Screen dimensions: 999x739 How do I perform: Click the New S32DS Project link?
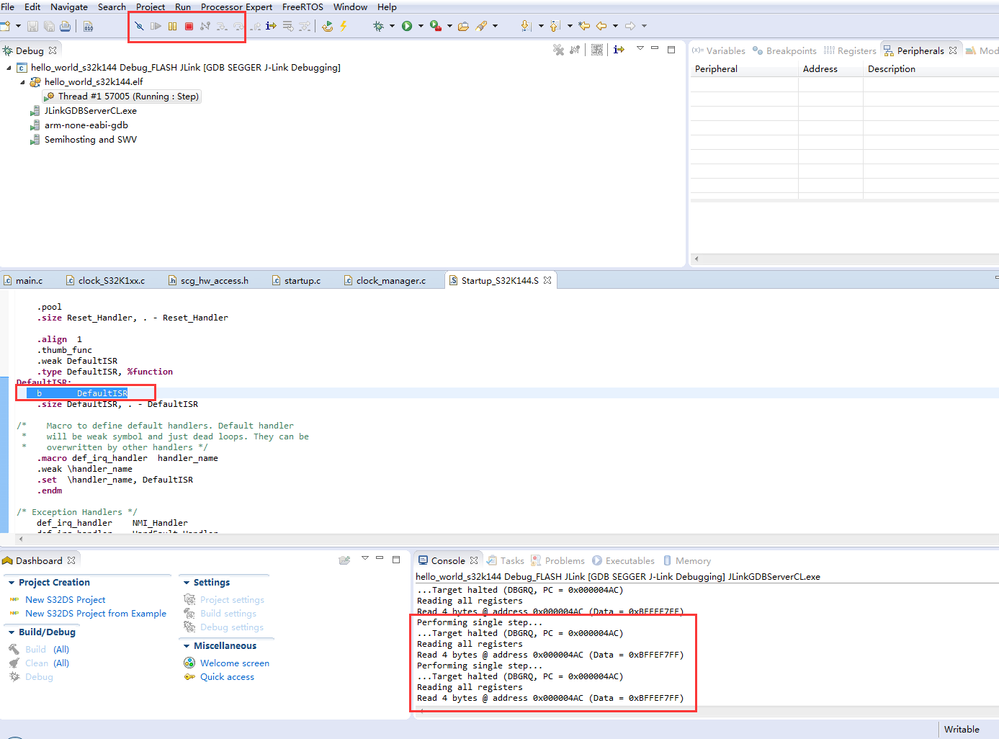pos(65,599)
